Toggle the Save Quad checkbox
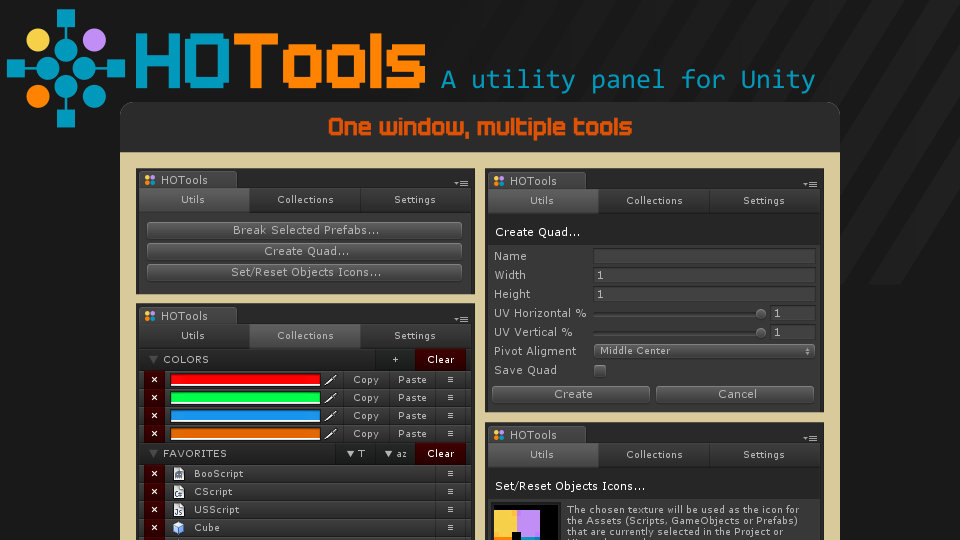Image resolution: width=960 pixels, height=540 pixels. 600,370
